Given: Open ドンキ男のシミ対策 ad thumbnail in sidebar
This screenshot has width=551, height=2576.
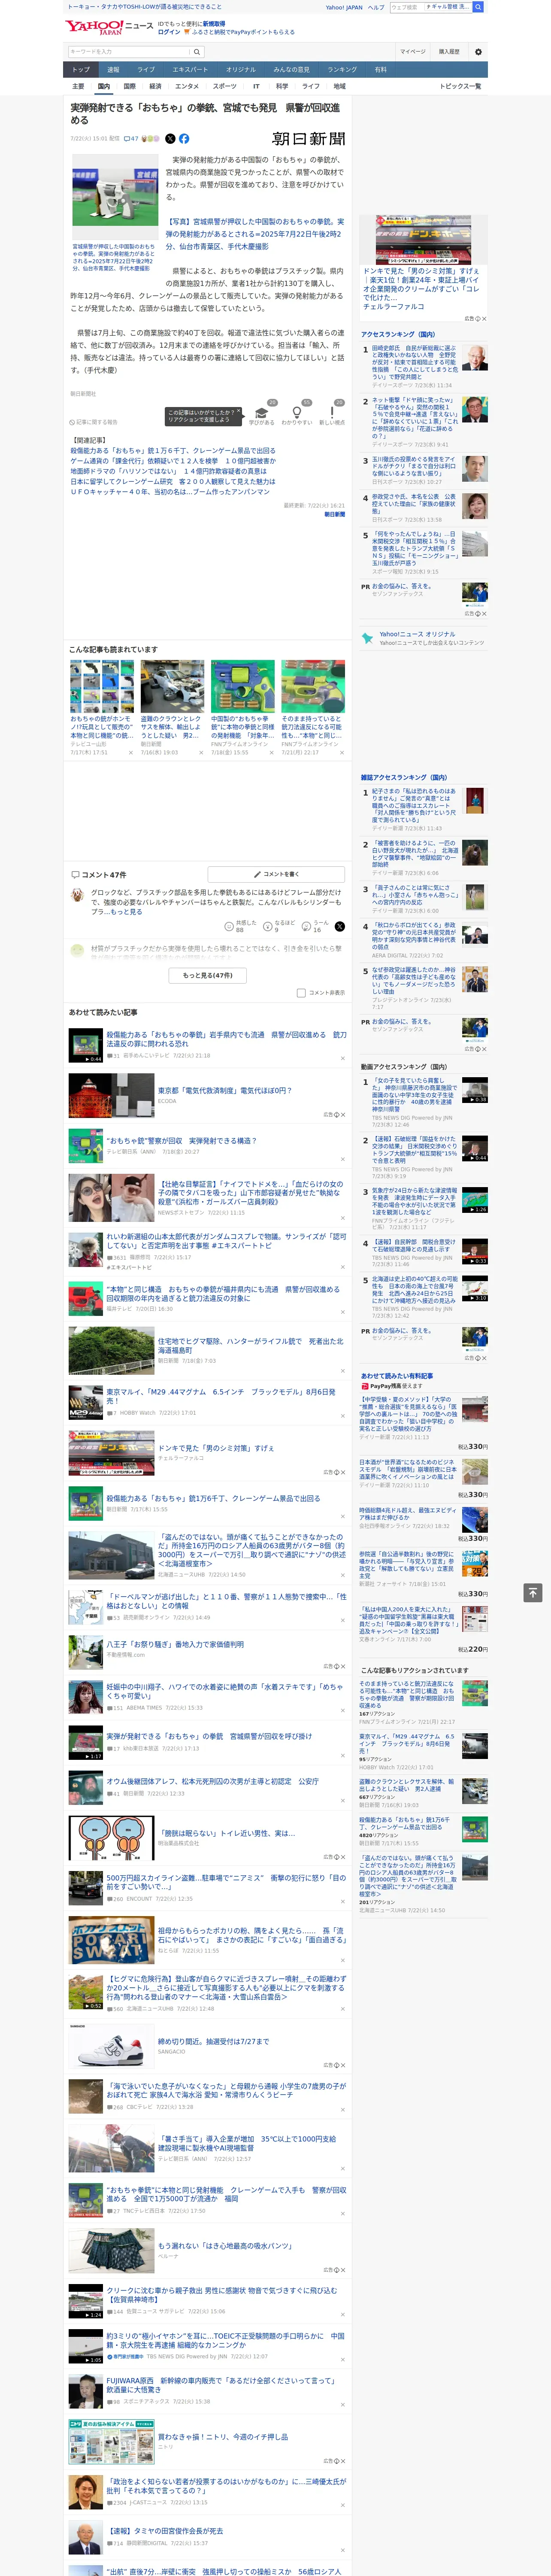Looking at the screenshot, I should click(423, 240).
